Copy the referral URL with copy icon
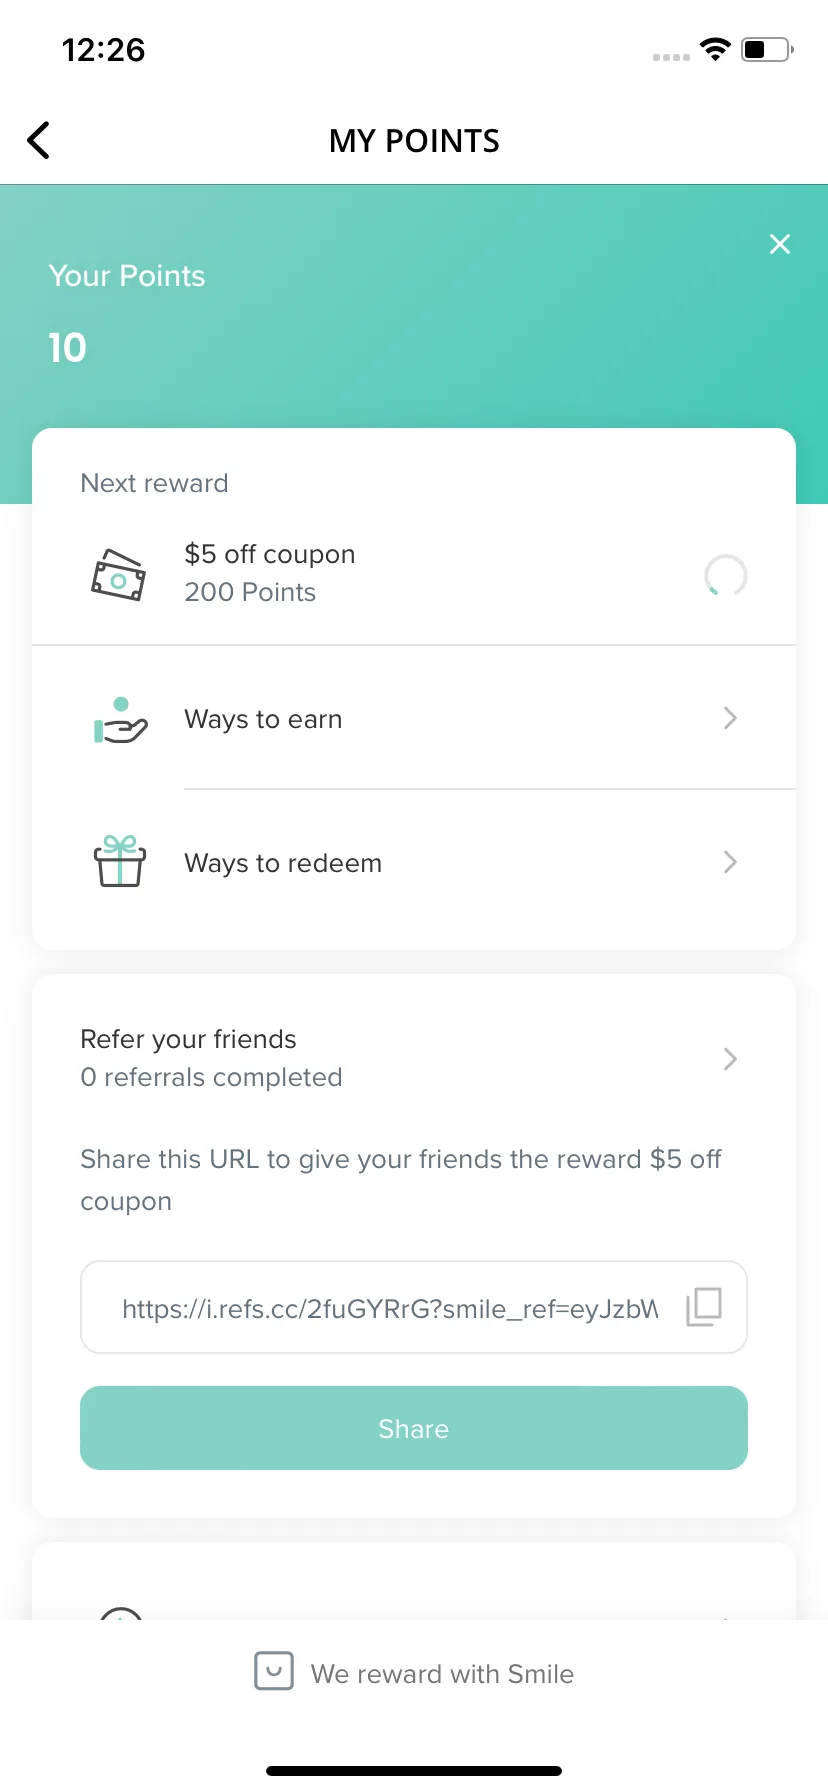 (704, 1307)
